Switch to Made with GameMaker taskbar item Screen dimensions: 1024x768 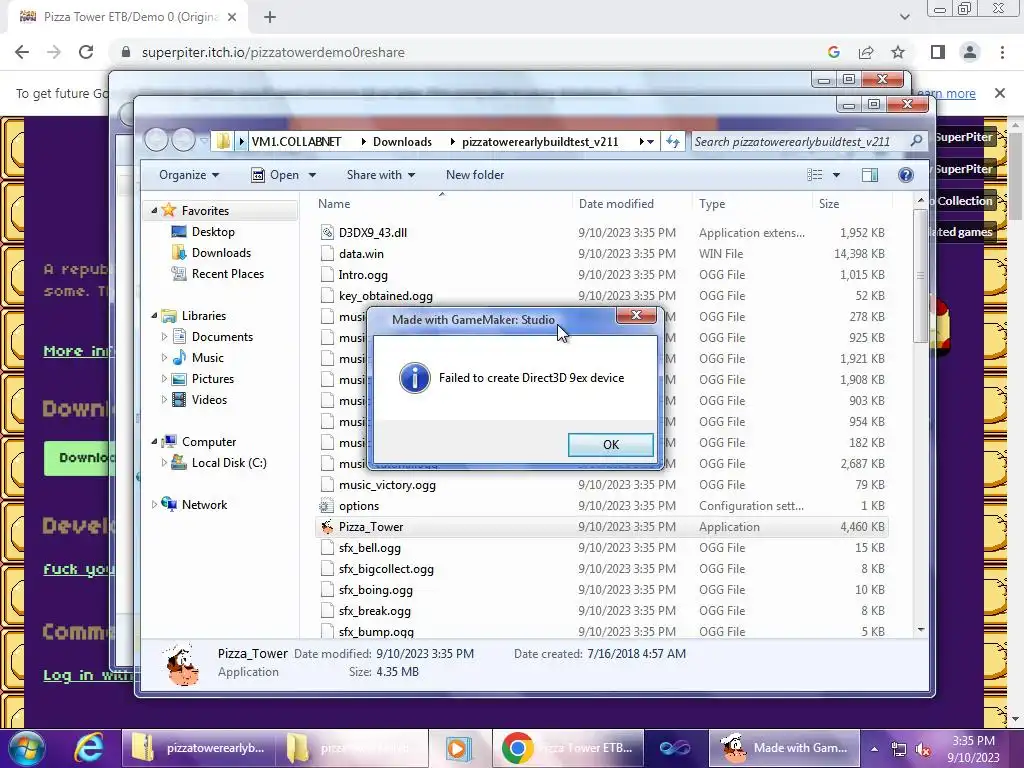(784, 748)
